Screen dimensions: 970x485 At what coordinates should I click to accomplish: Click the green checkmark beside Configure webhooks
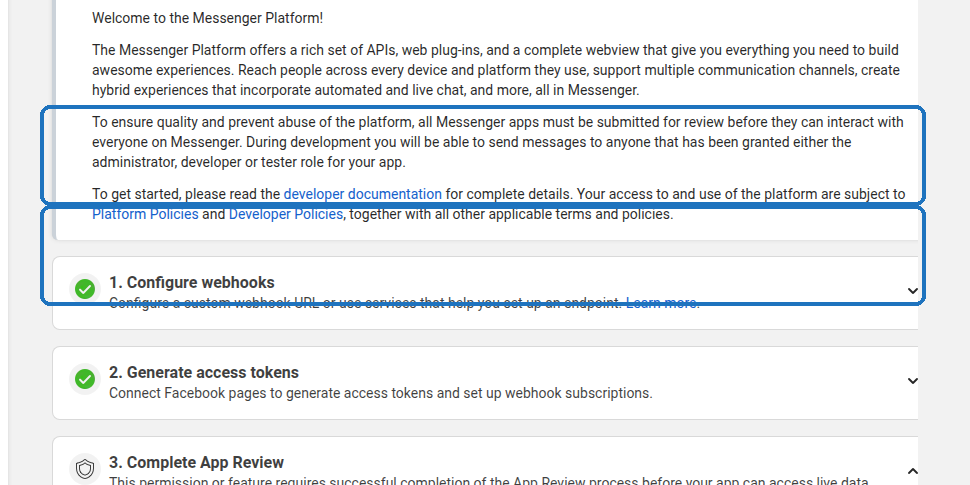click(x=85, y=289)
